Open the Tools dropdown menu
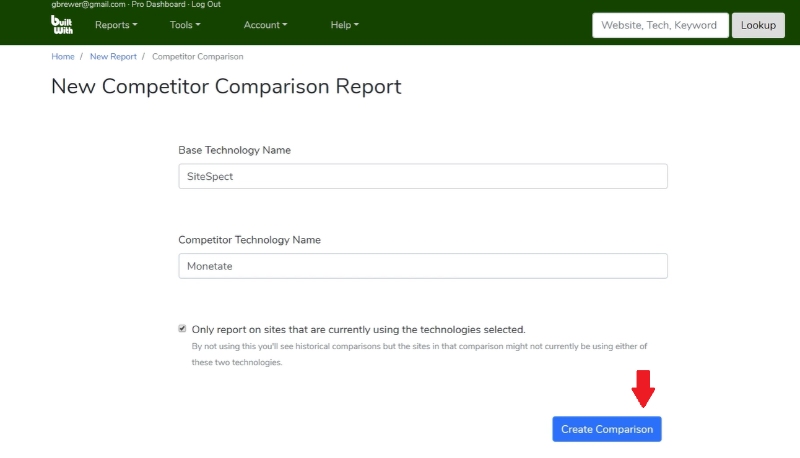 185,25
